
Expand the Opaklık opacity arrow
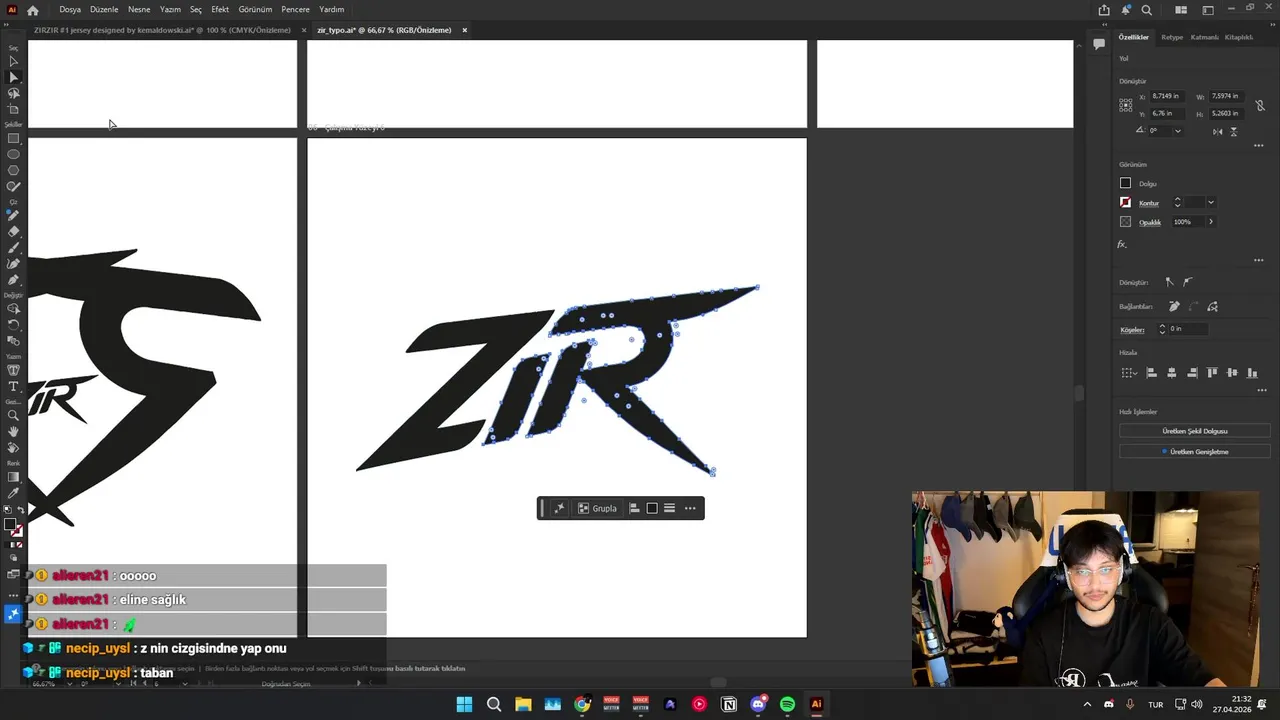[x=1211, y=222]
